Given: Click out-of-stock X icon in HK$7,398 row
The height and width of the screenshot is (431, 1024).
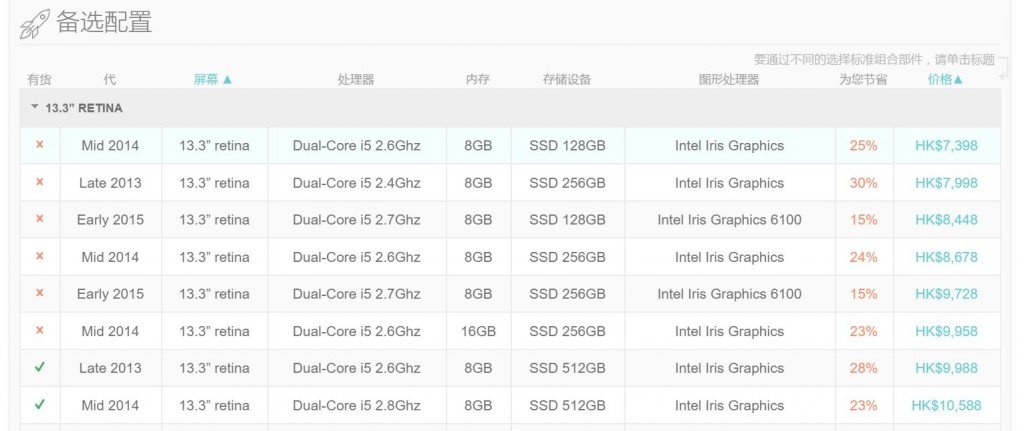Looking at the screenshot, I should 40,145.
